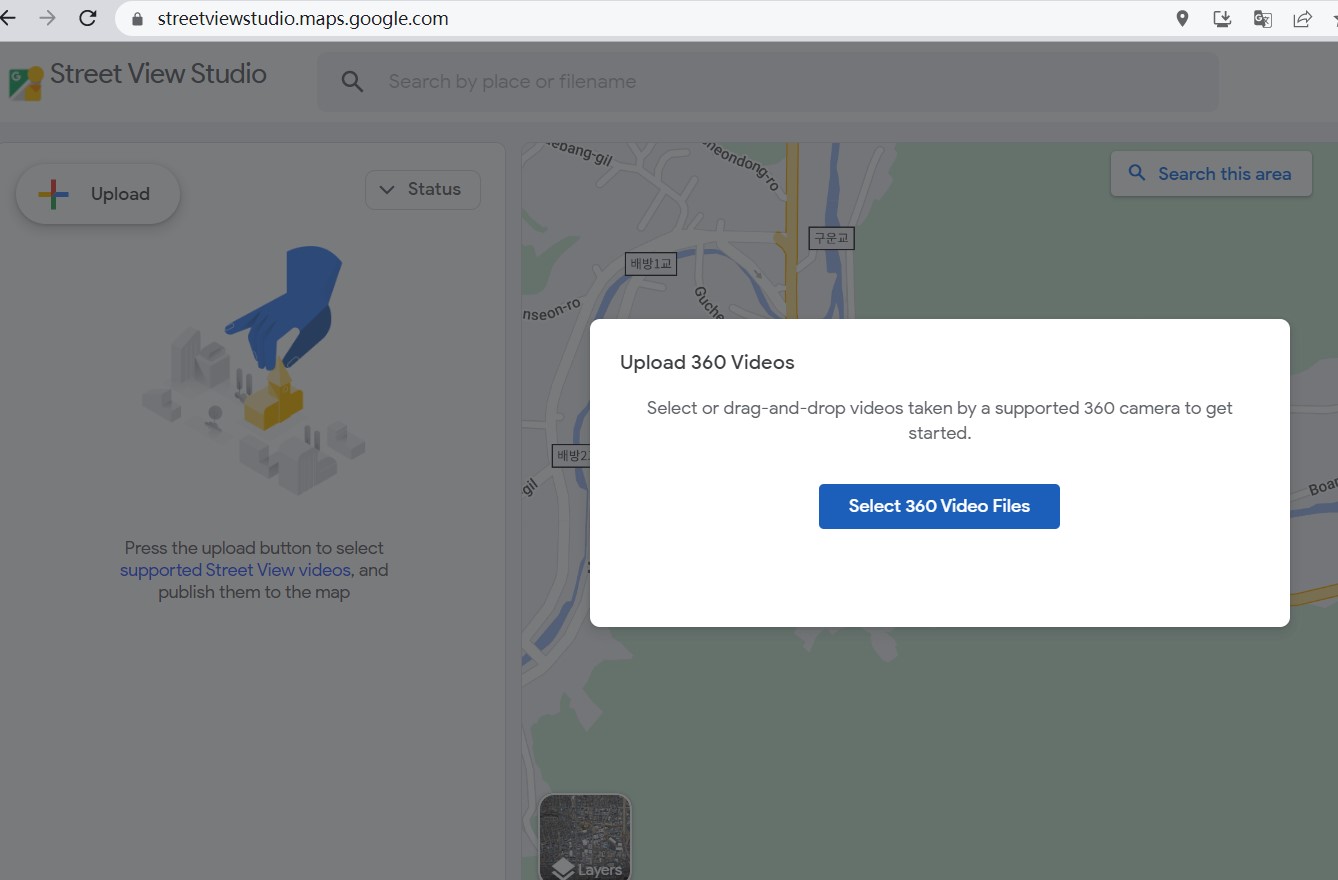This screenshot has width=1338, height=880.
Task: Click the hand placing building illustration
Action: point(255,370)
